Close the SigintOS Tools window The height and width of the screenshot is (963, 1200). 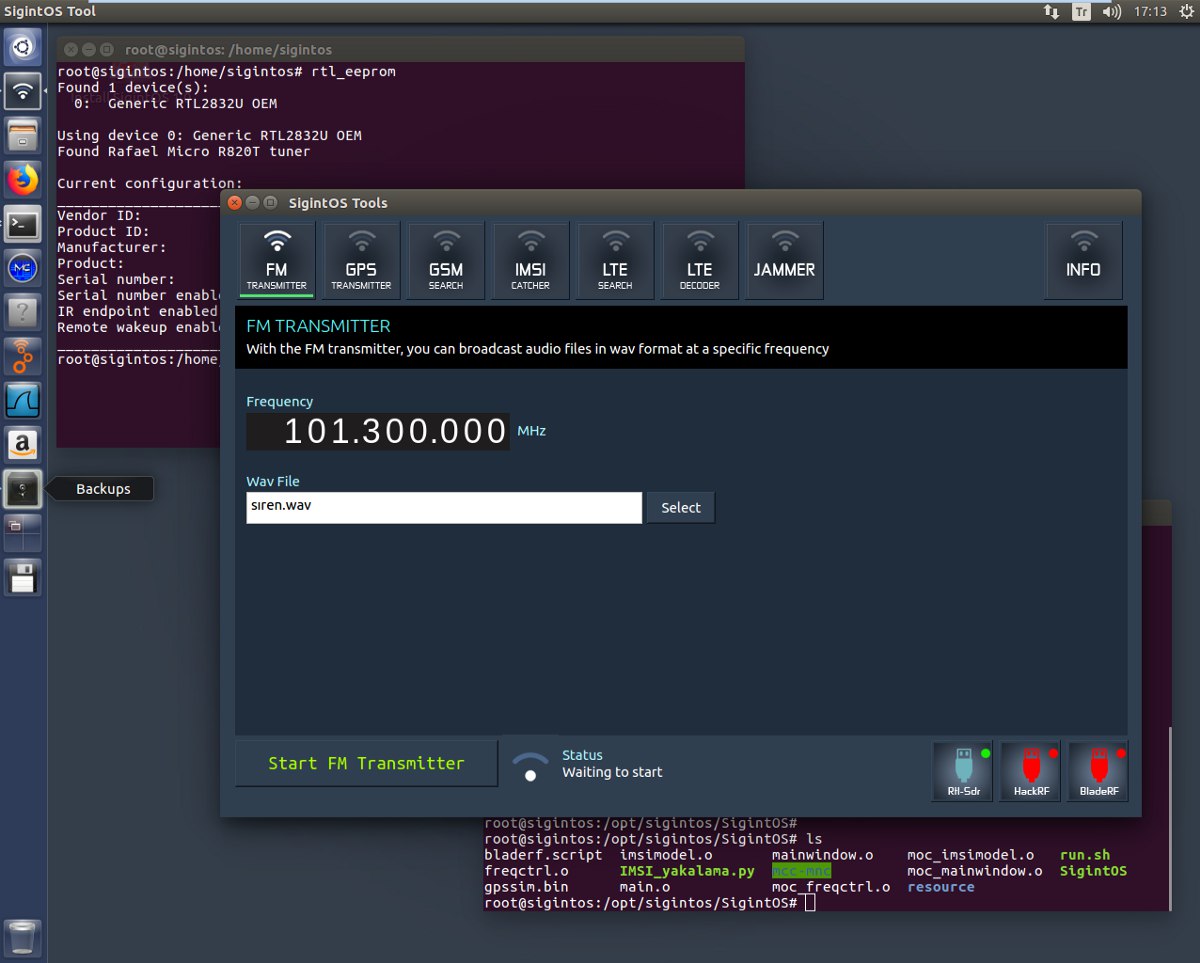tap(235, 203)
